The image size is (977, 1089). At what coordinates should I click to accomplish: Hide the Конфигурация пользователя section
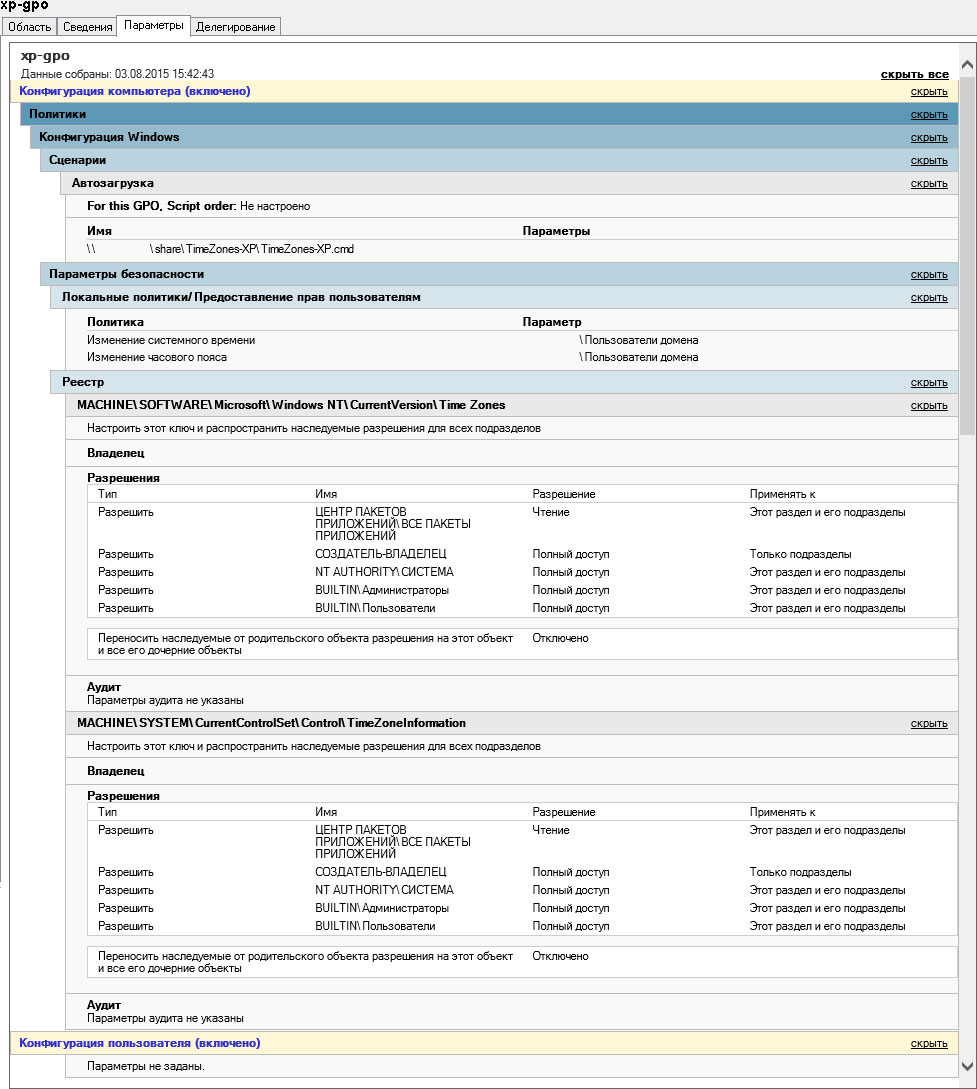point(929,1044)
